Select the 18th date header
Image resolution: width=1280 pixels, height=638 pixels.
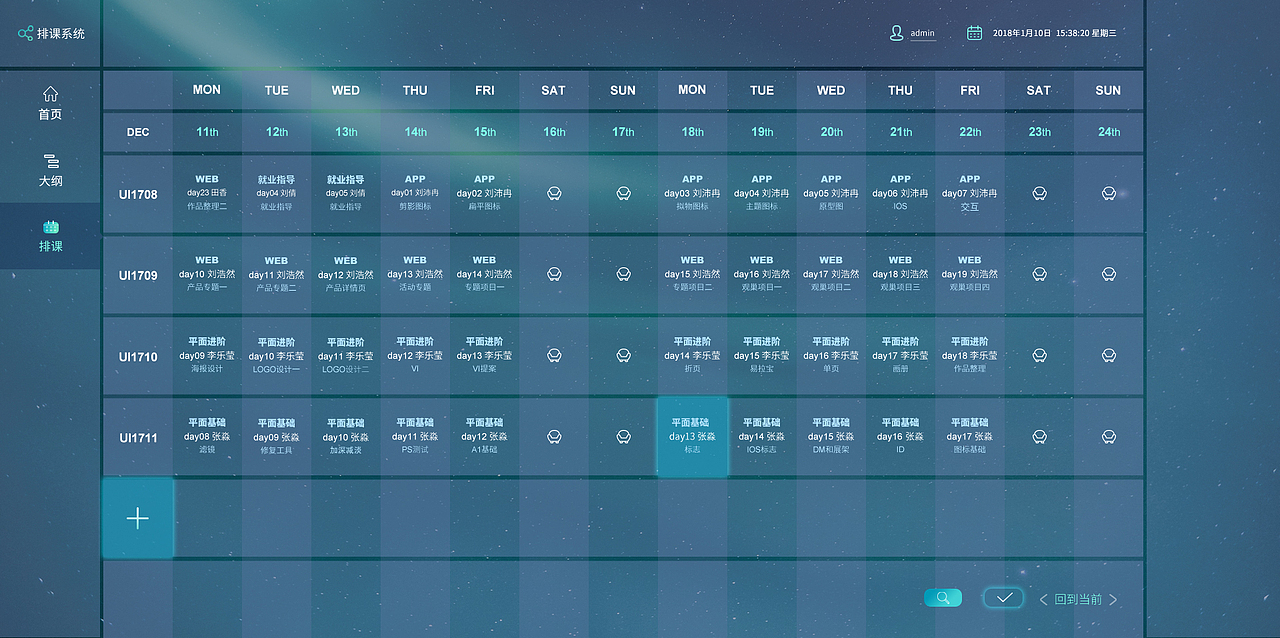[x=692, y=132]
